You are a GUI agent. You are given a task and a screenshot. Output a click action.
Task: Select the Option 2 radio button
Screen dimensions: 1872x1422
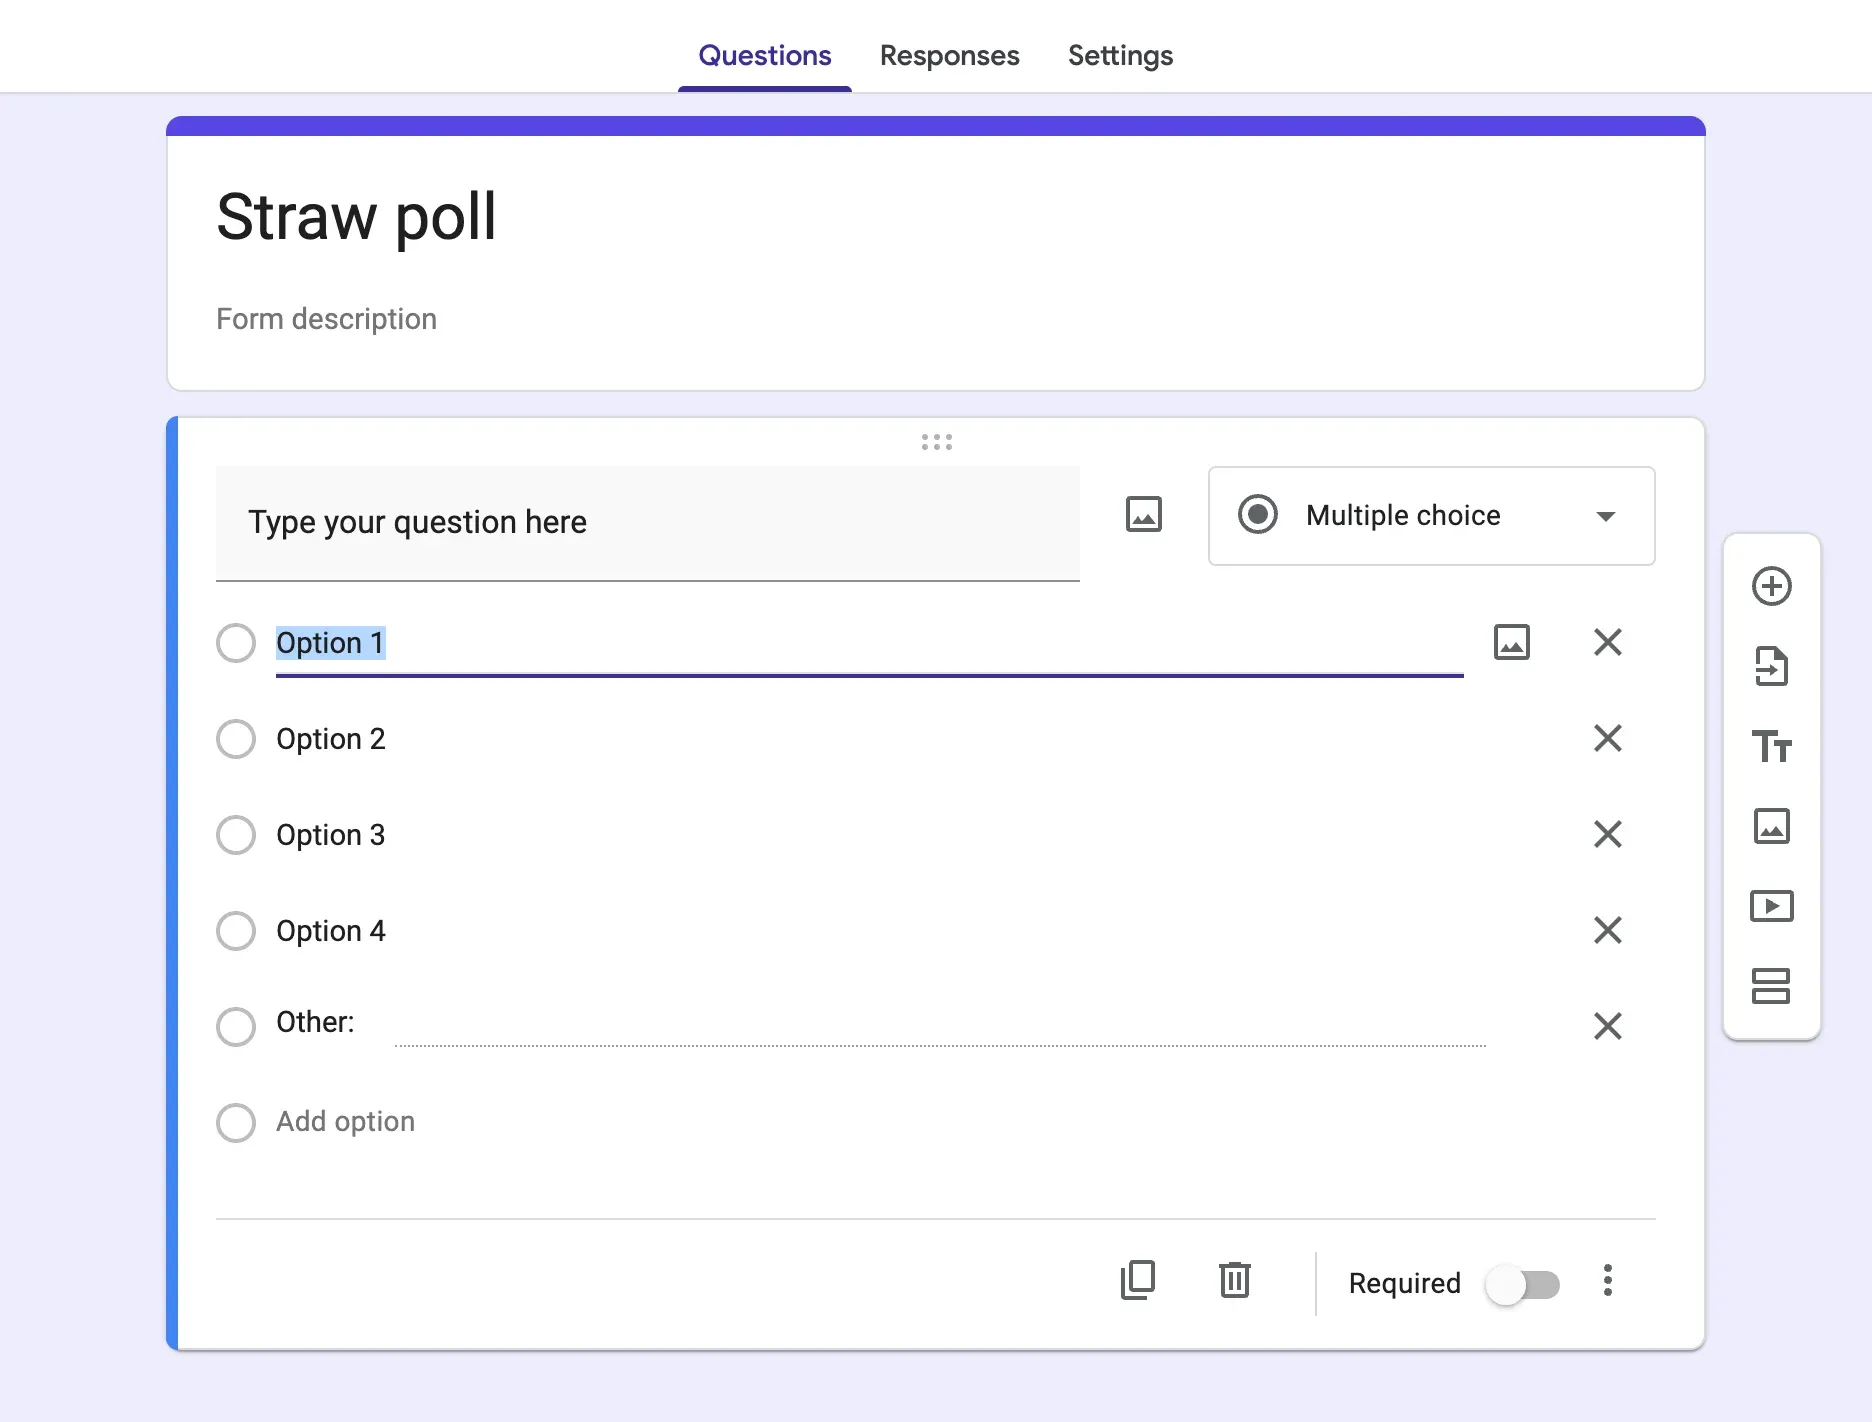(x=236, y=739)
